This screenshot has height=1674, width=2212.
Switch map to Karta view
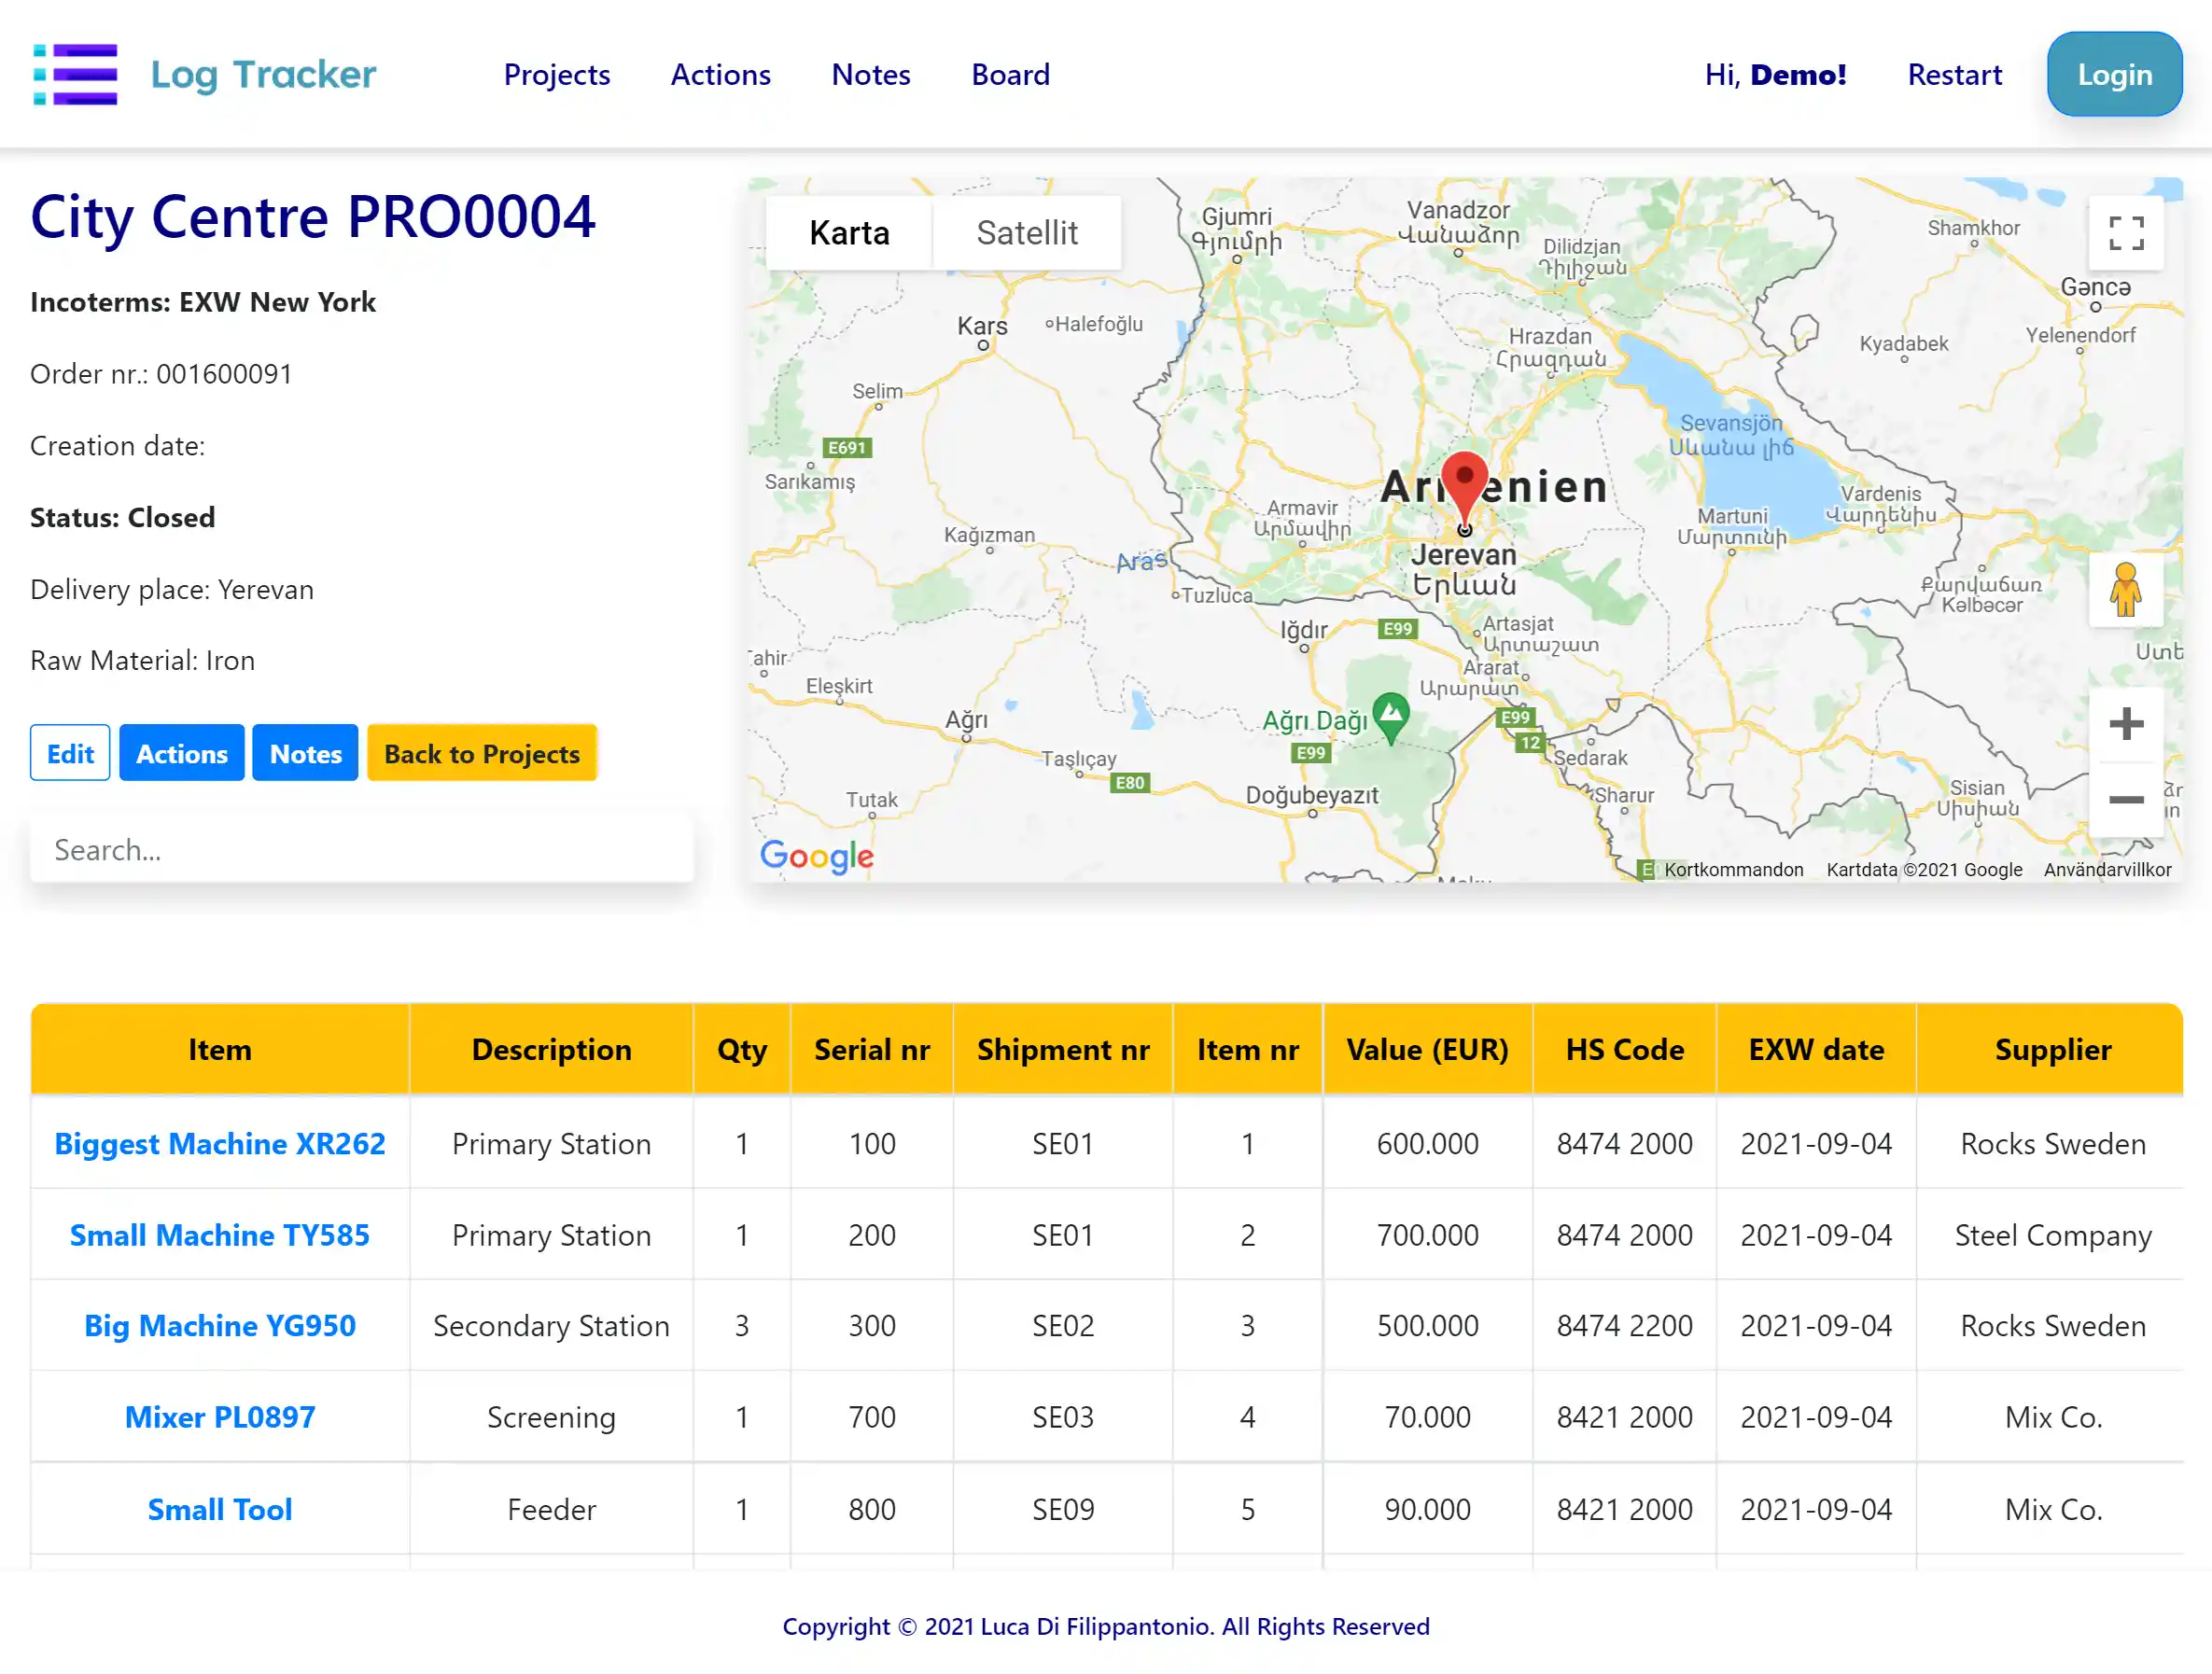coord(849,233)
